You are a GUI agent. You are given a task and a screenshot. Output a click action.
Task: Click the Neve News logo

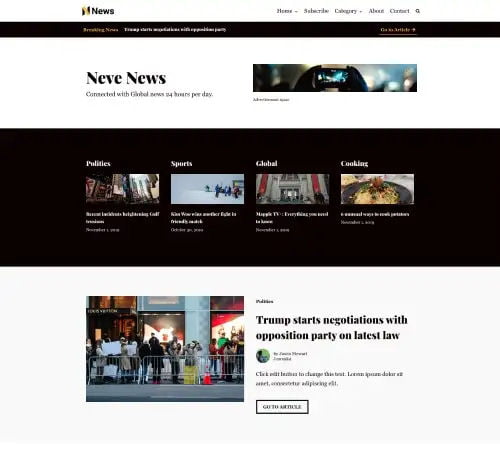coord(98,11)
